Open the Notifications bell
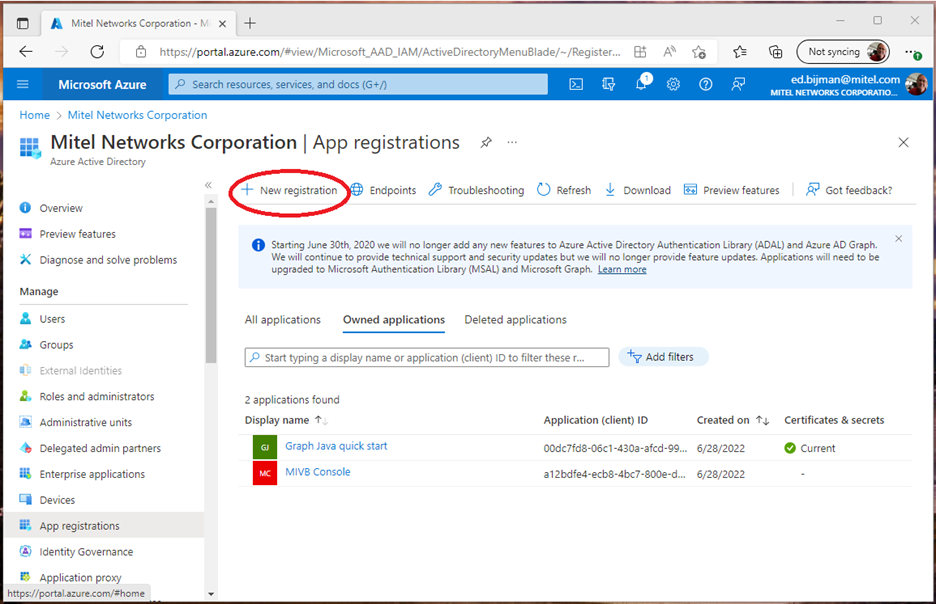936x604 pixels. tap(640, 84)
